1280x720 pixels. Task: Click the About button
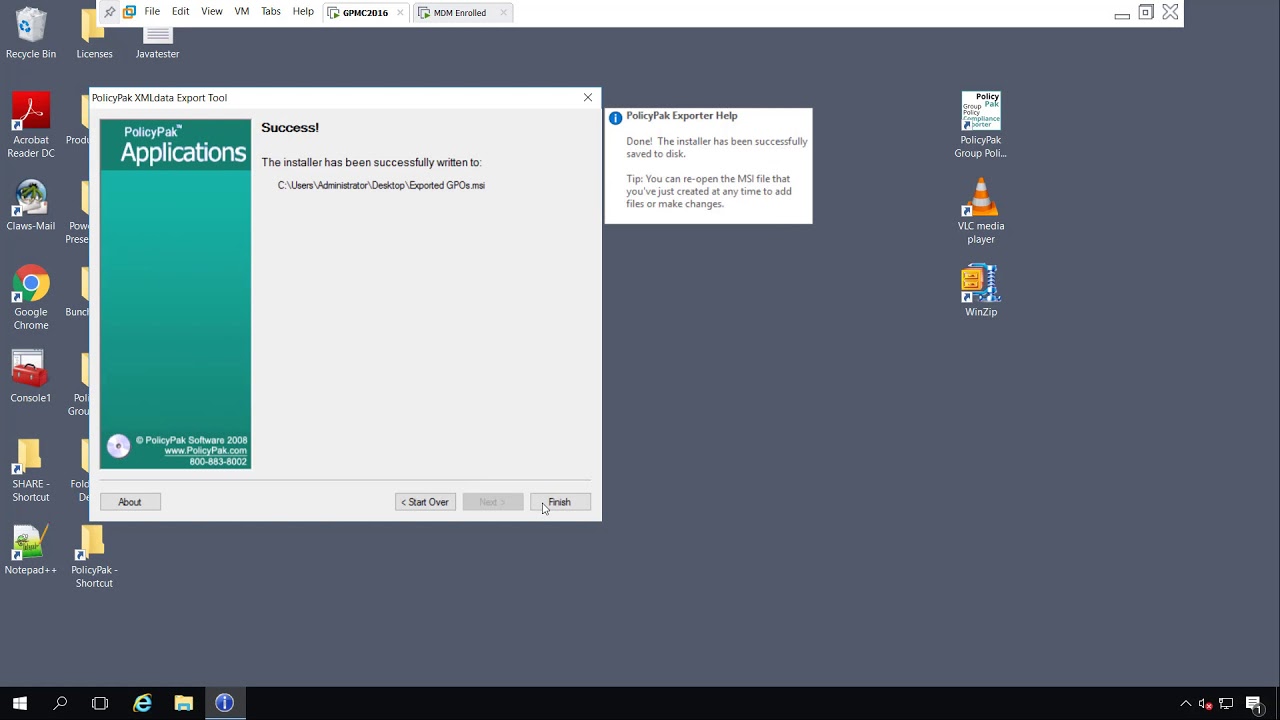pyautogui.click(x=130, y=502)
